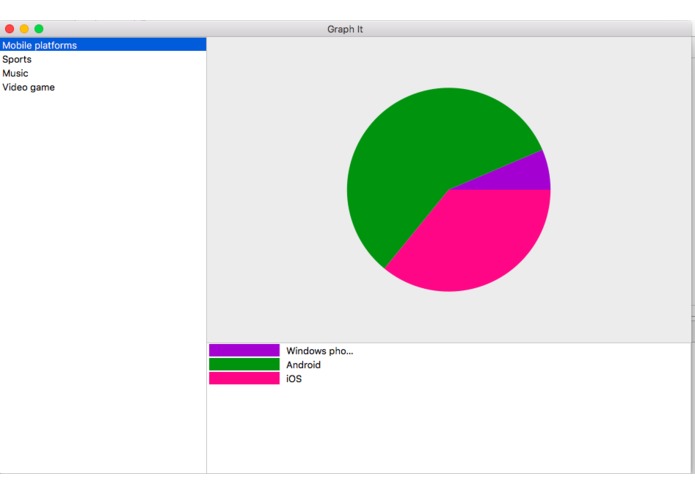The height and width of the screenshot is (494, 695).
Task: Open the Video game list entry
Action: click(x=103, y=87)
